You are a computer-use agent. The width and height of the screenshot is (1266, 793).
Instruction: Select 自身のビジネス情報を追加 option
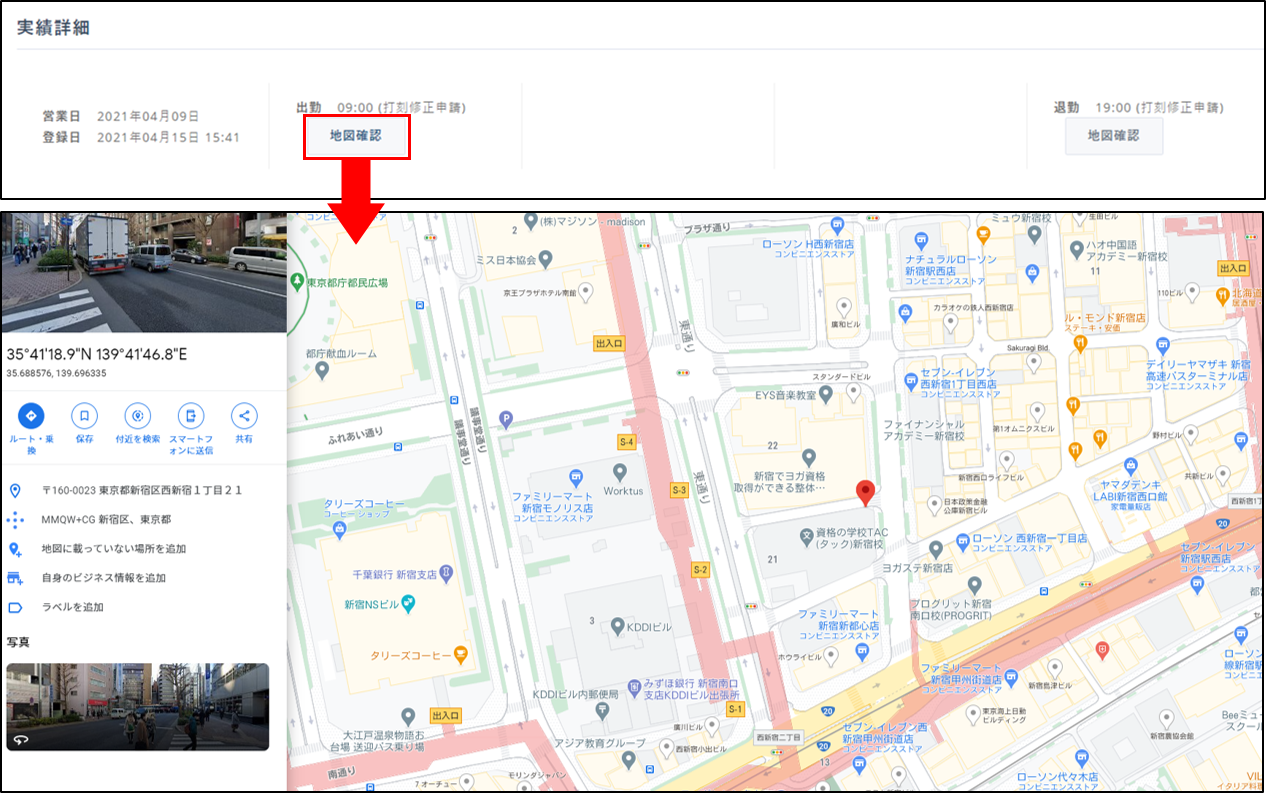[x=103, y=578]
